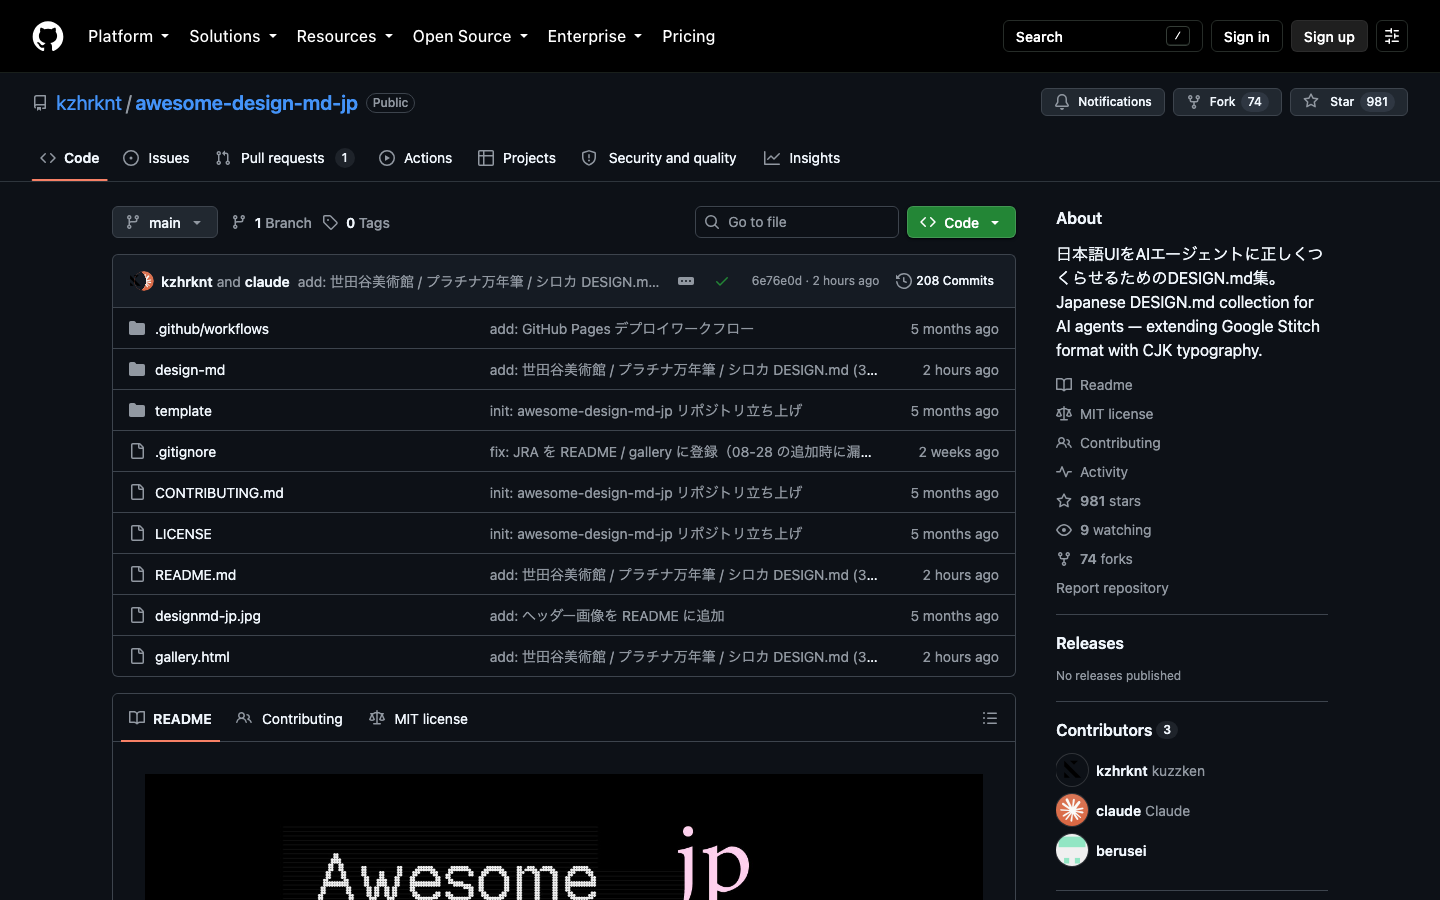1440x900 pixels.
Task: Expand the Enterprise menu
Action: [595, 36]
